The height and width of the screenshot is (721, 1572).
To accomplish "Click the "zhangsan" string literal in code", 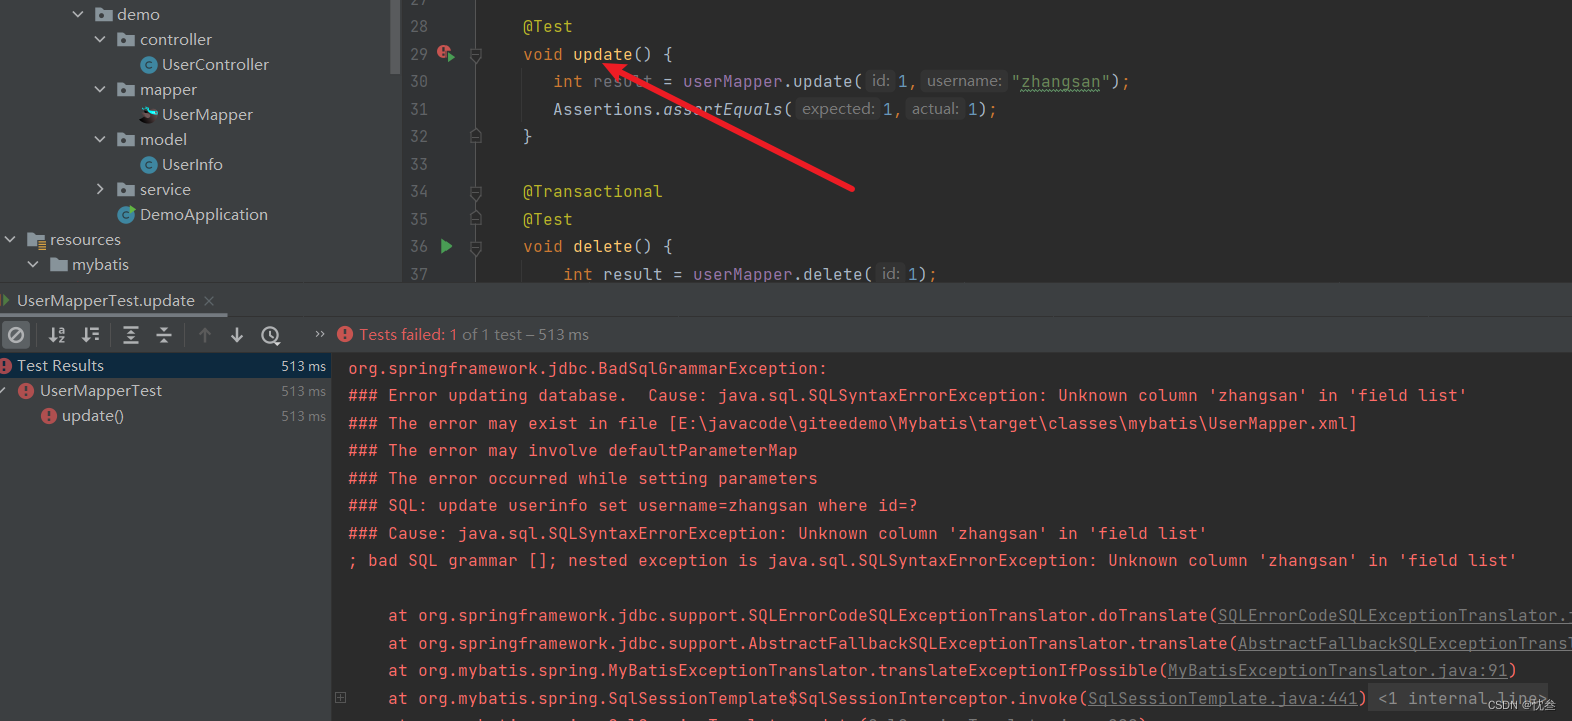I will point(1060,82).
